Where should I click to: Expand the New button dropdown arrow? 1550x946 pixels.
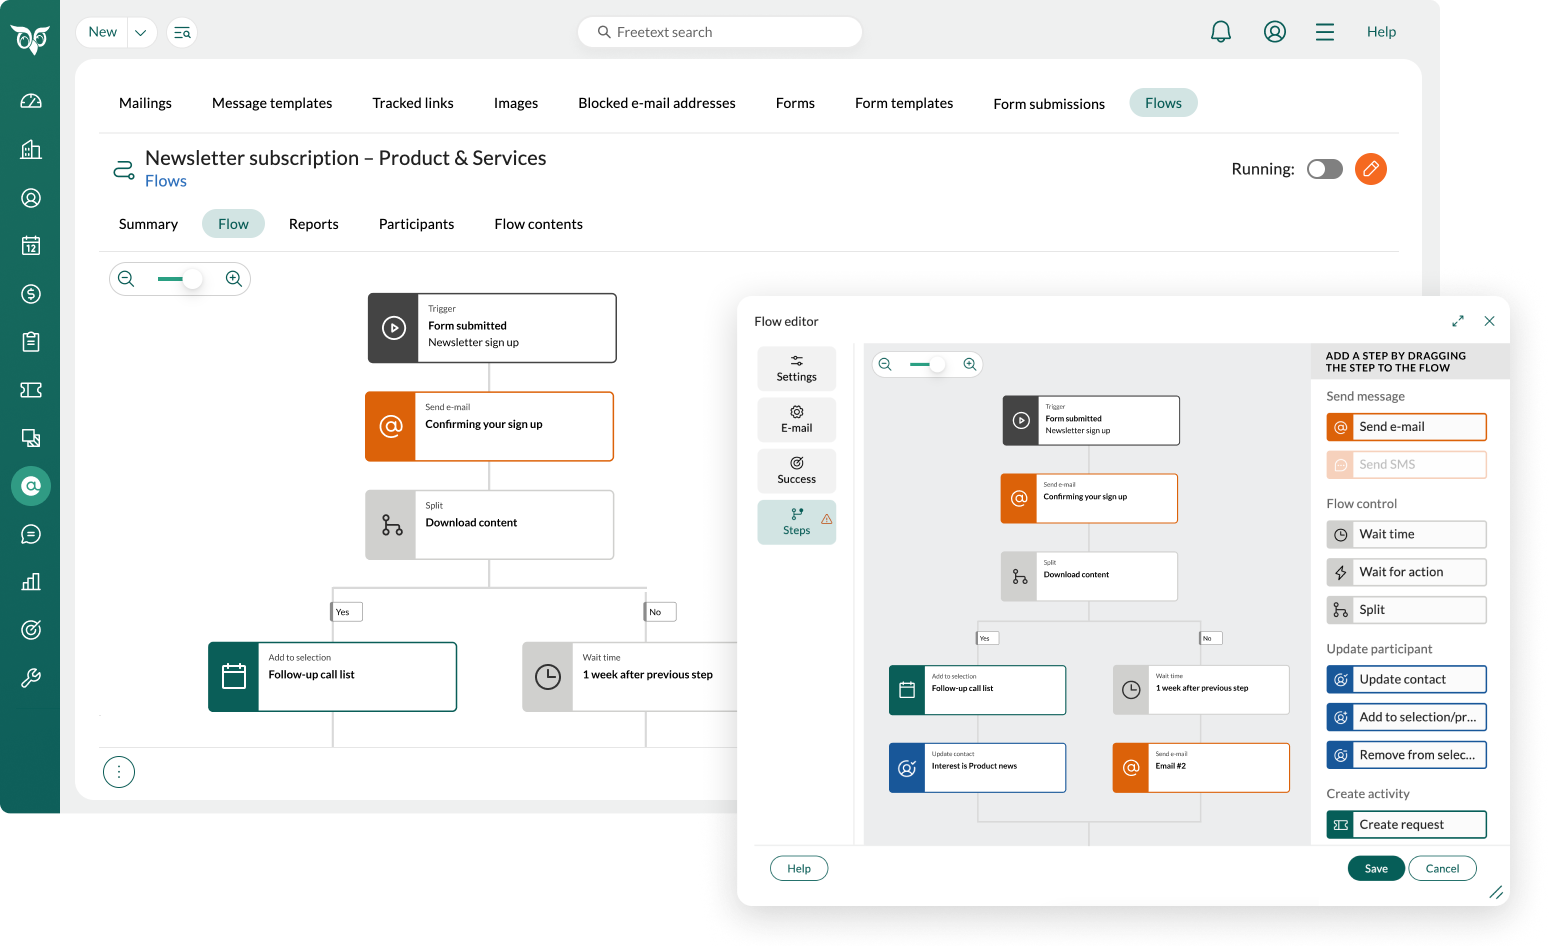click(141, 33)
